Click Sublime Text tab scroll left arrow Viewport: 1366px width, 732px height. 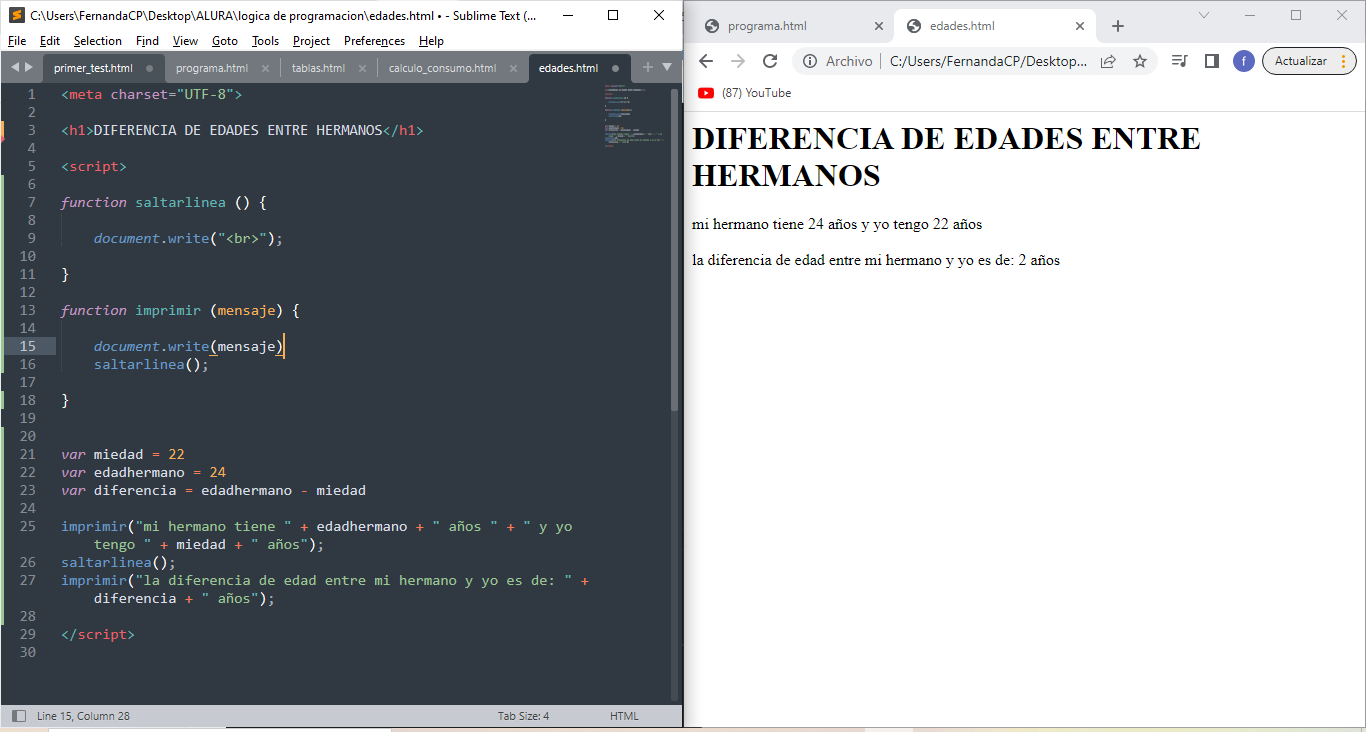15,67
